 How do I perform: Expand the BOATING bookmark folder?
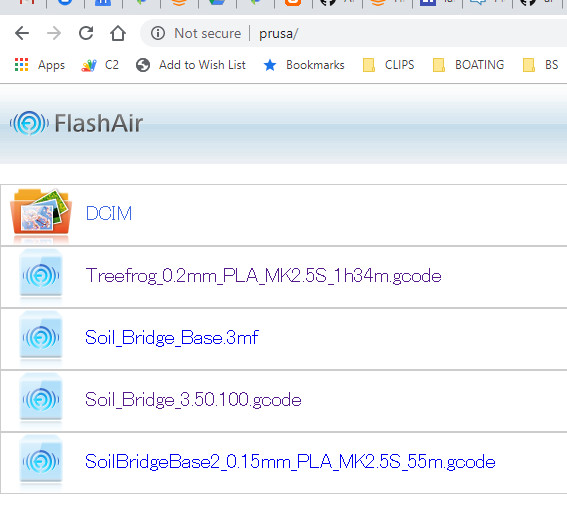click(x=468, y=65)
